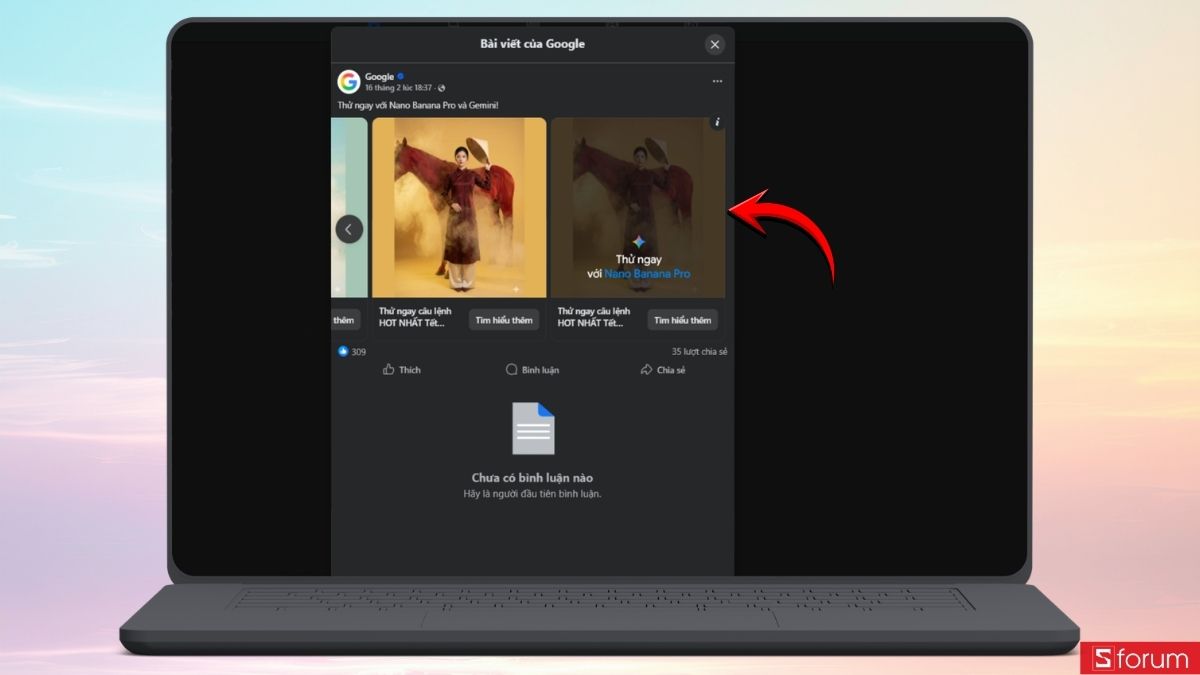Image resolution: width=1200 pixels, height=675 pixels.
Task: Click the public audience globe icon
Action: point(442,88)
